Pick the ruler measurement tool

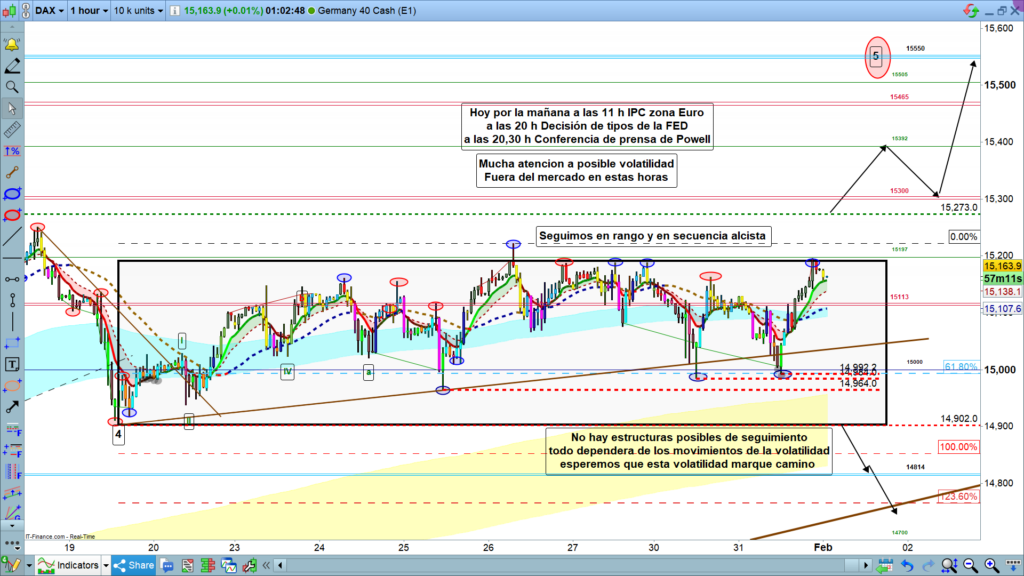pyautogui.click(x=12, y=129)
